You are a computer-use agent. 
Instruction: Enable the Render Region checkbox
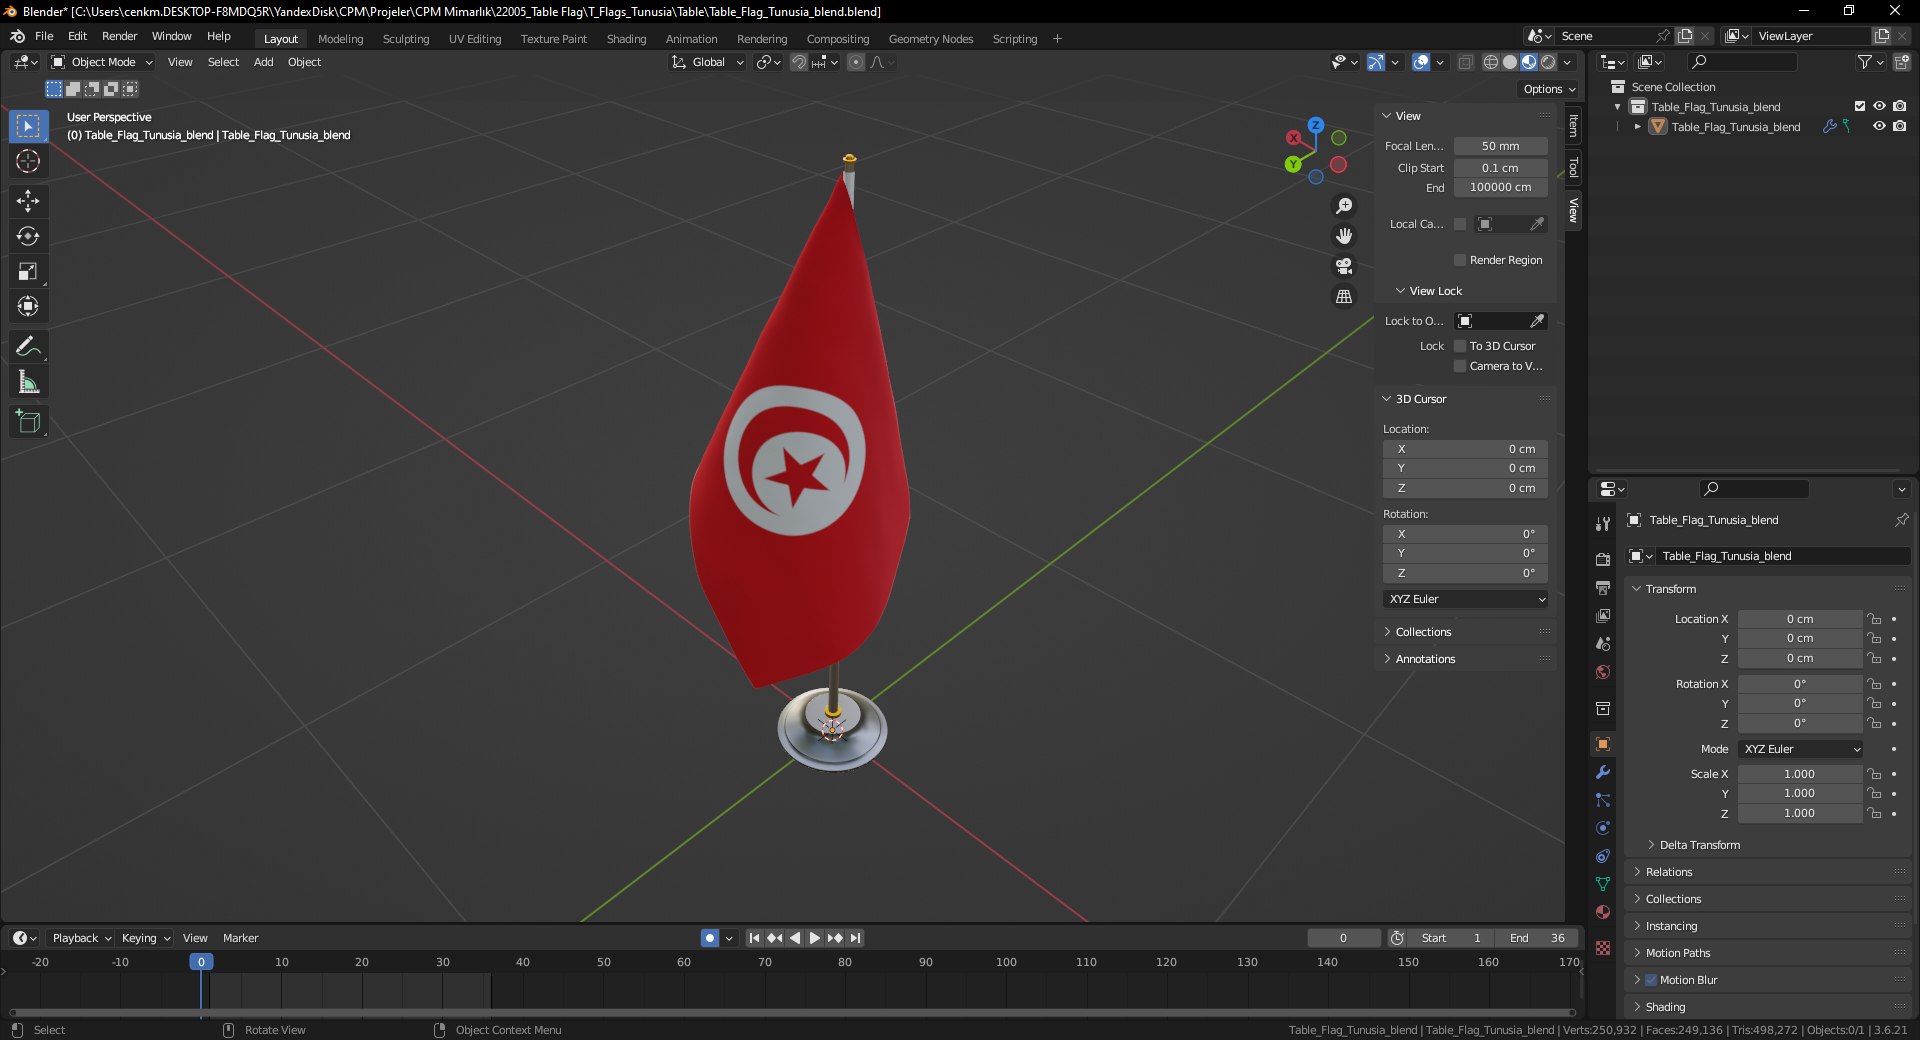1460,260
